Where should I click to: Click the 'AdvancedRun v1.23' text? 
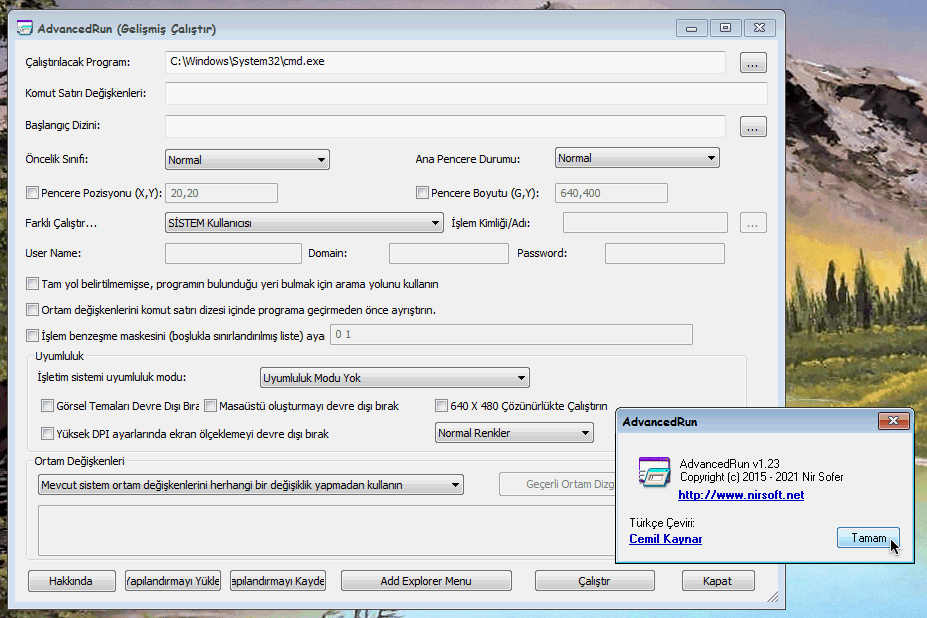pos(730,464)
